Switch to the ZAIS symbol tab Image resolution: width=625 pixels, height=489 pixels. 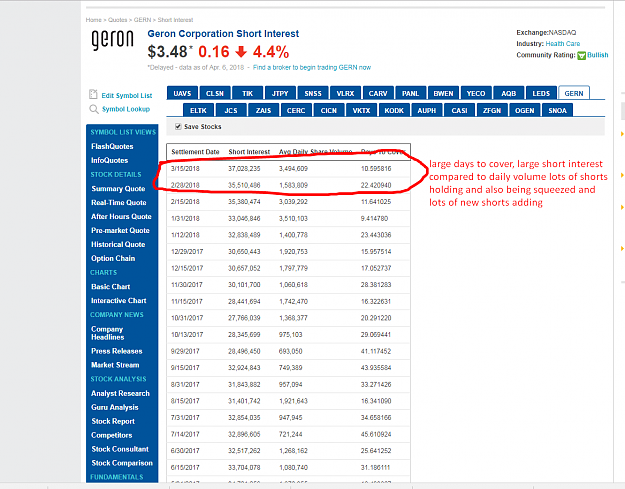point(263,110)
